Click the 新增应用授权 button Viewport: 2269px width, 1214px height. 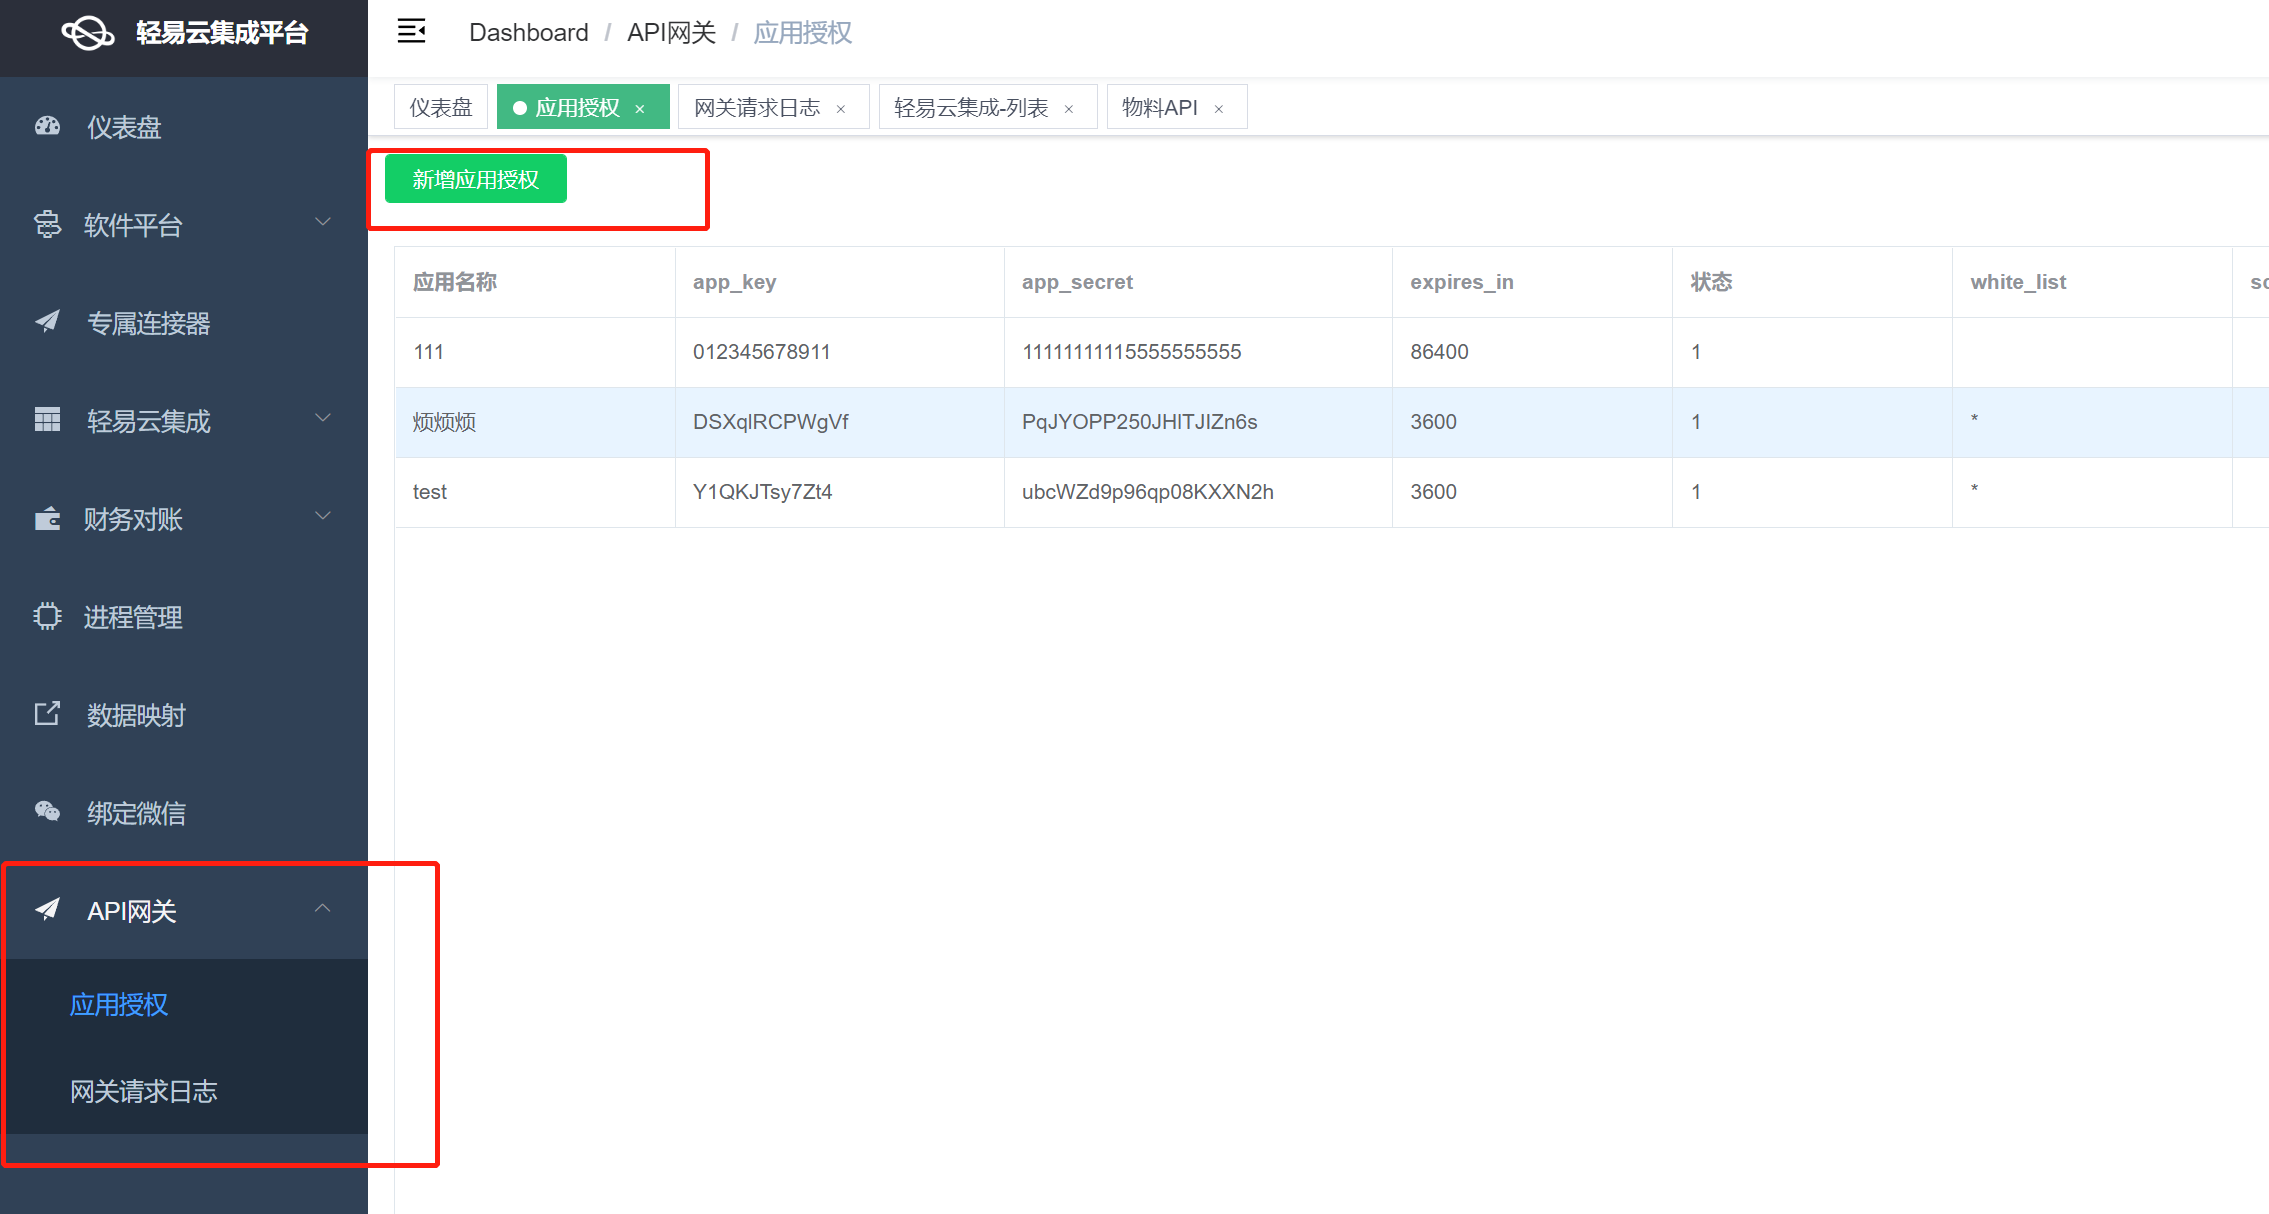[476, 179]
